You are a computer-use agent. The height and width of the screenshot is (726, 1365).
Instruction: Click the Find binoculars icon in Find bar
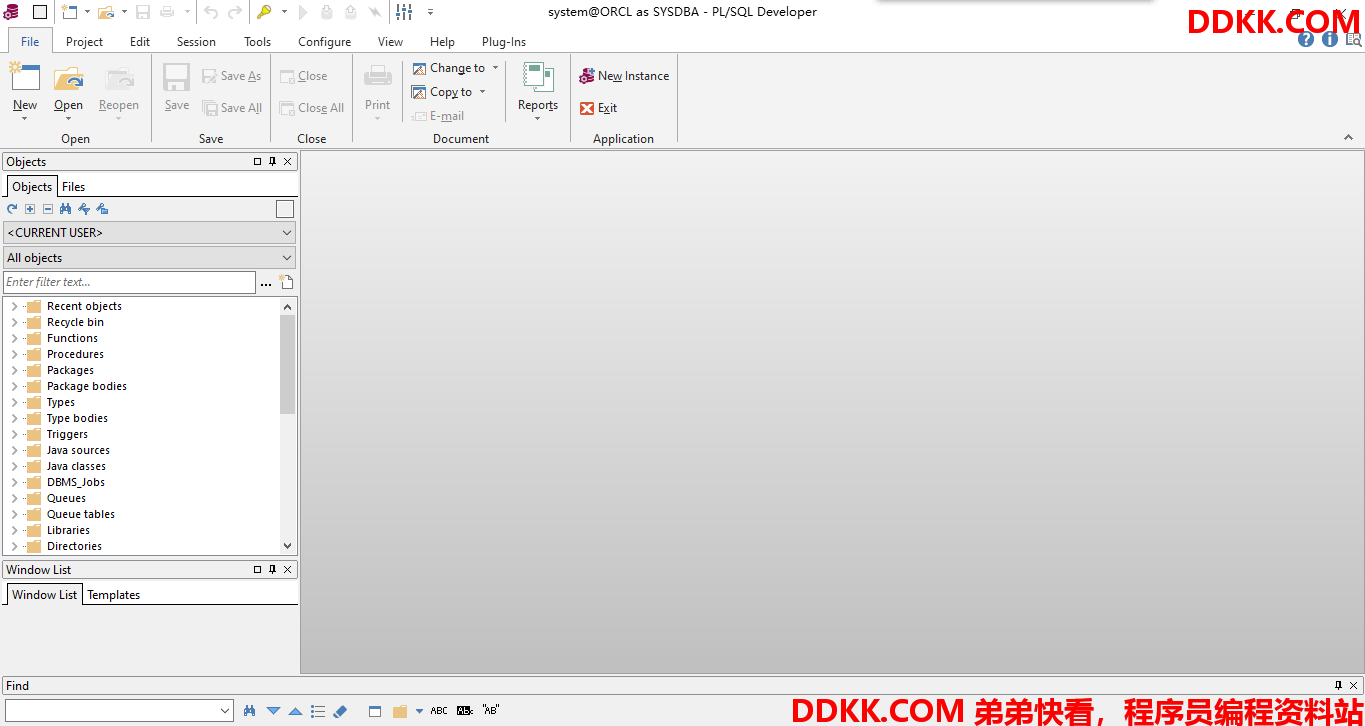tap(250, 711)
